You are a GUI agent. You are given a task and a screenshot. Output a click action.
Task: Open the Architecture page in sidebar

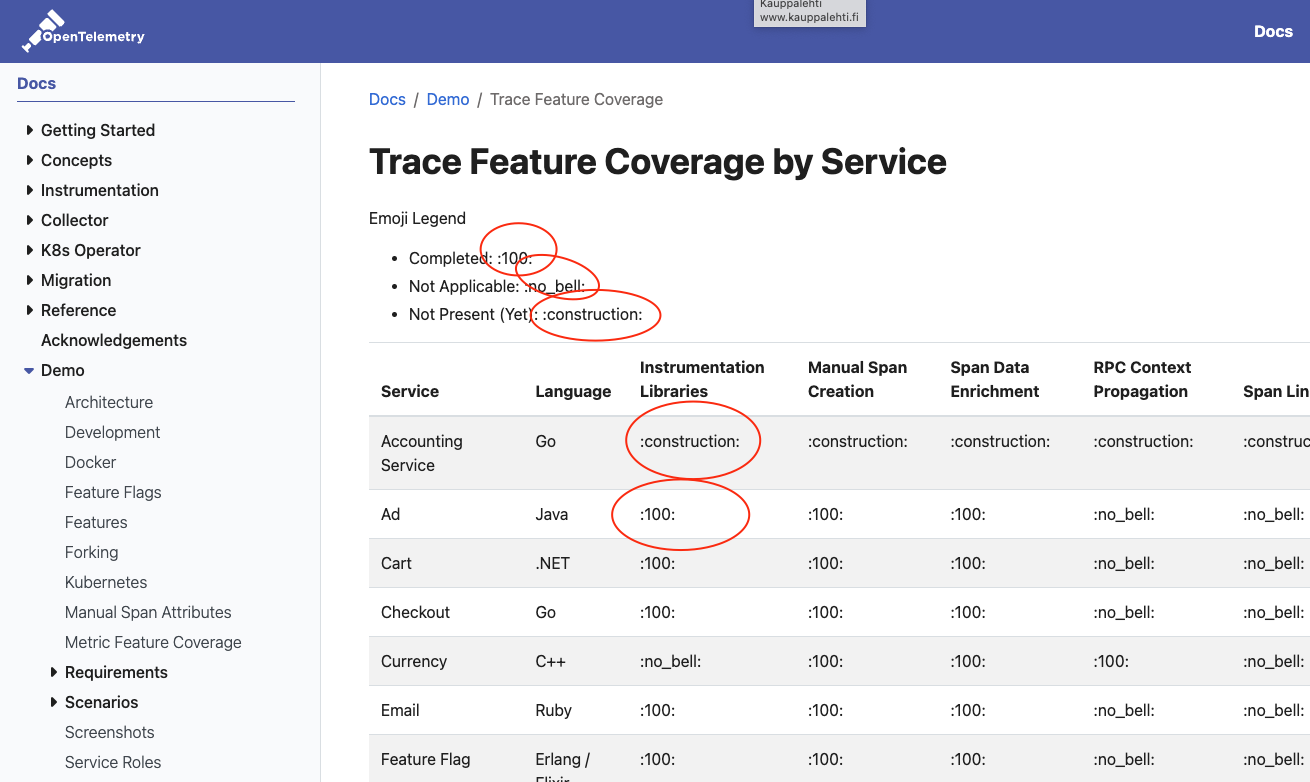click(x=109, y=402)
